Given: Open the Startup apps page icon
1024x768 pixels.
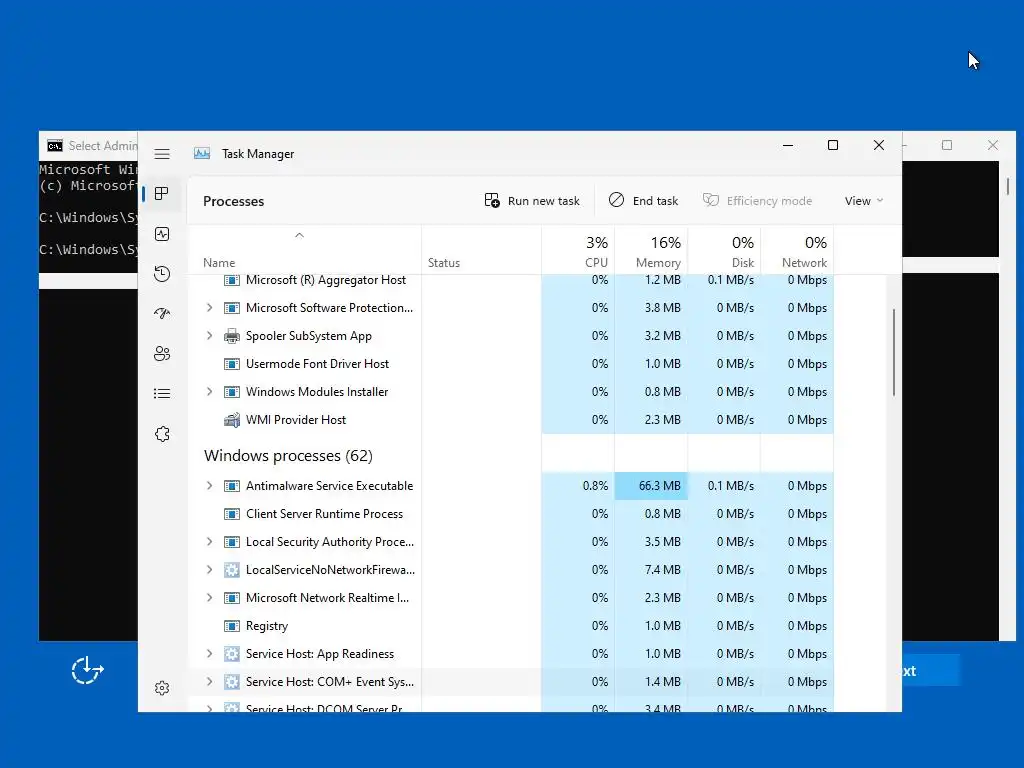Looking at the screenshot, I should (x=162, y=313).
